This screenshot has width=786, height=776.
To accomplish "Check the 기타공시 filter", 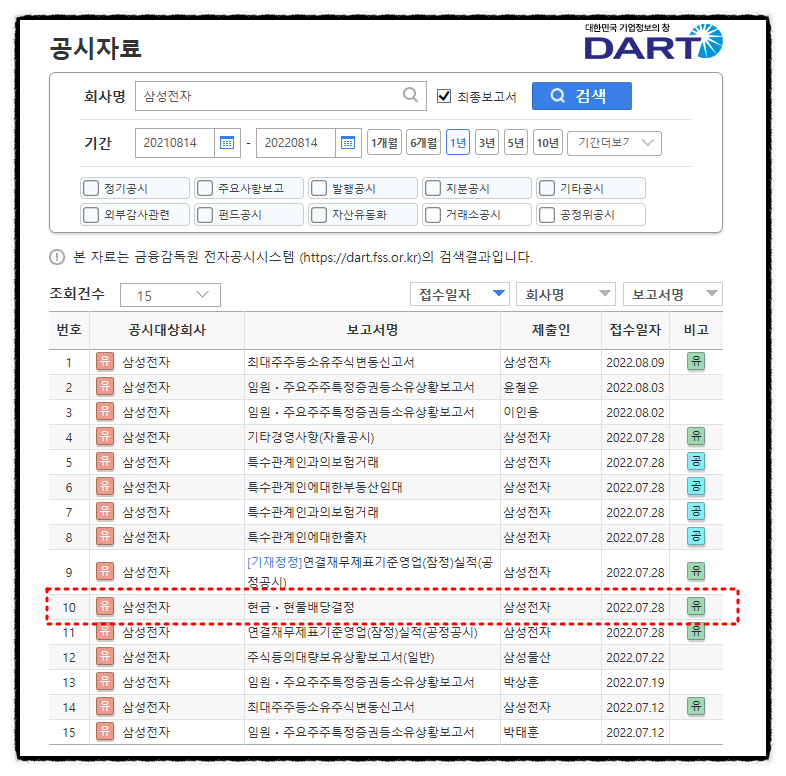I will coord(547,188).
